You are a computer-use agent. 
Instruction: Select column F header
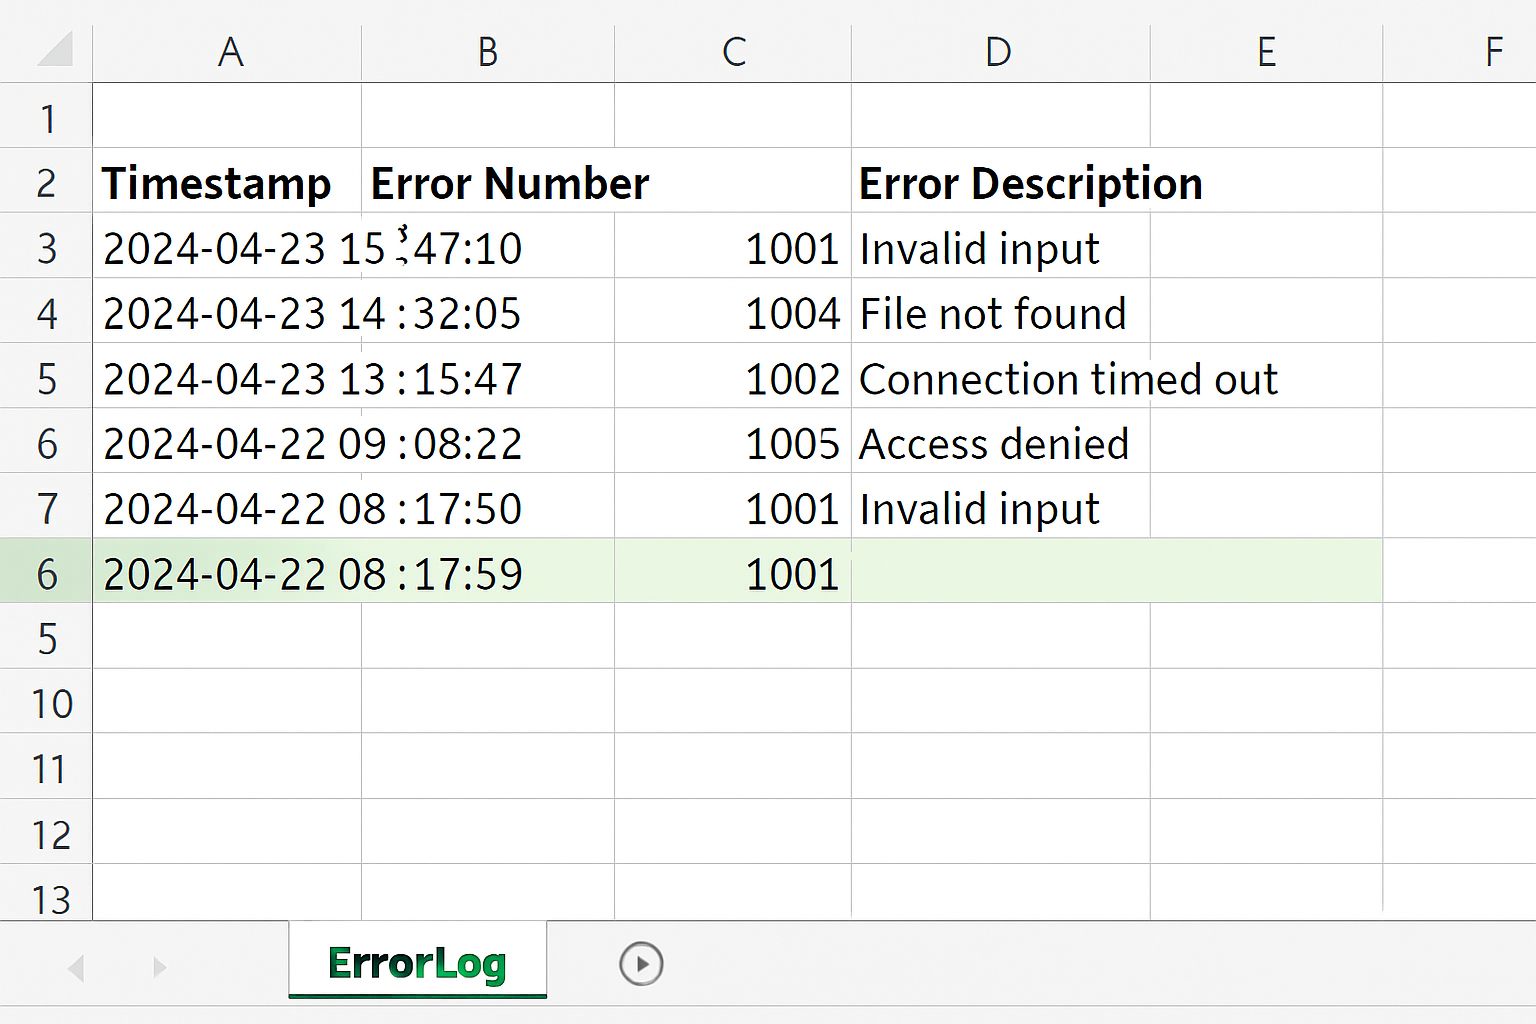tap(1460, 52)
